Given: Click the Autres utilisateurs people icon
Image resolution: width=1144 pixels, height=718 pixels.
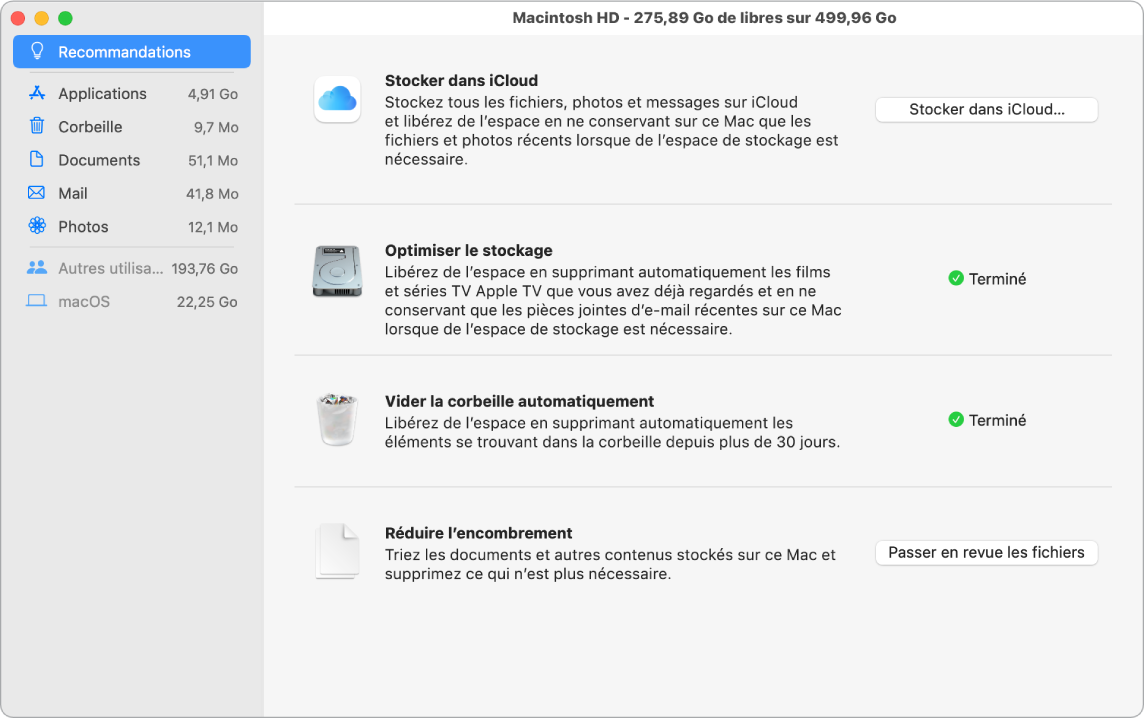Looking at the screenshot, I should [x=36, y=268].
